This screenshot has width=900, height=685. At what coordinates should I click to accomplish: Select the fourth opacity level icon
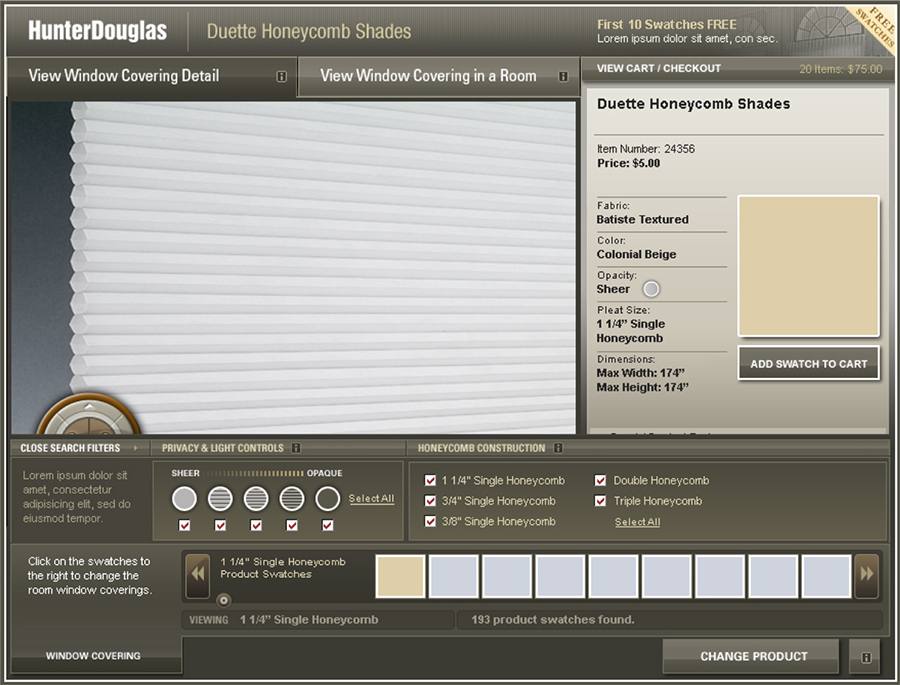pos(292,498)
